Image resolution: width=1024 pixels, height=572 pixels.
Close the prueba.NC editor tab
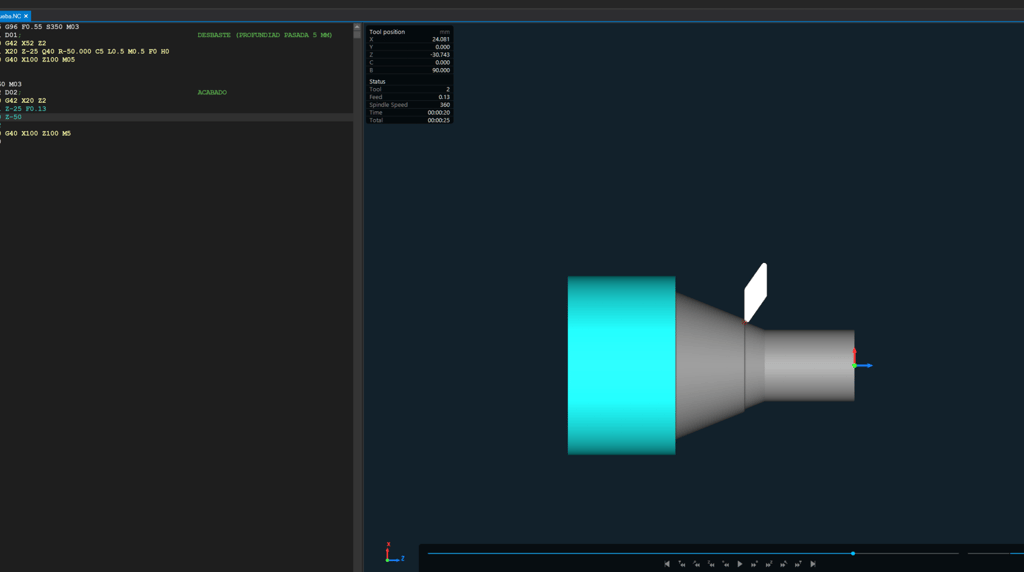click(x=26, y=16)
